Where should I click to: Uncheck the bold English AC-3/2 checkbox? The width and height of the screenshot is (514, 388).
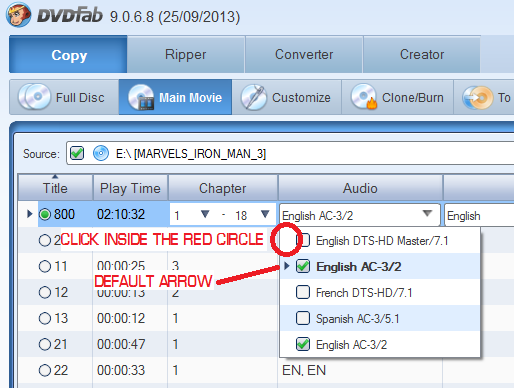(303, 266)
